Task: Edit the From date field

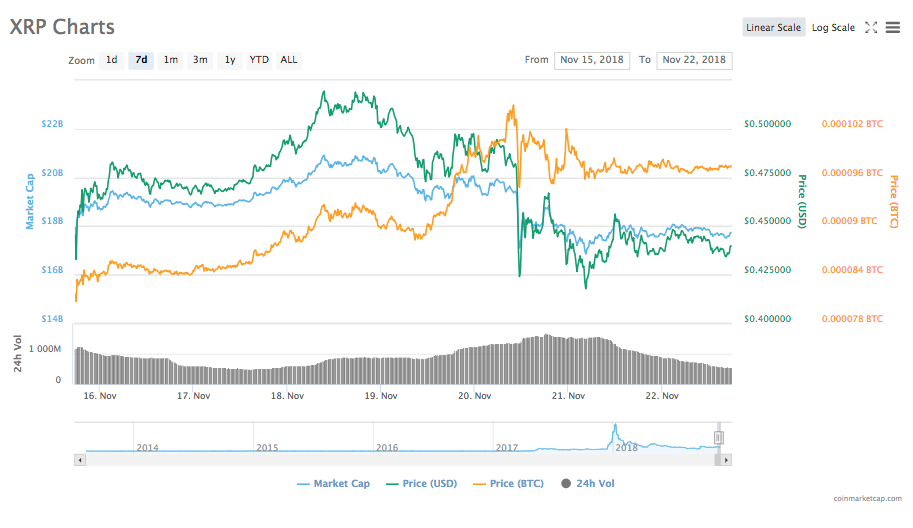Action: (592, 60)
